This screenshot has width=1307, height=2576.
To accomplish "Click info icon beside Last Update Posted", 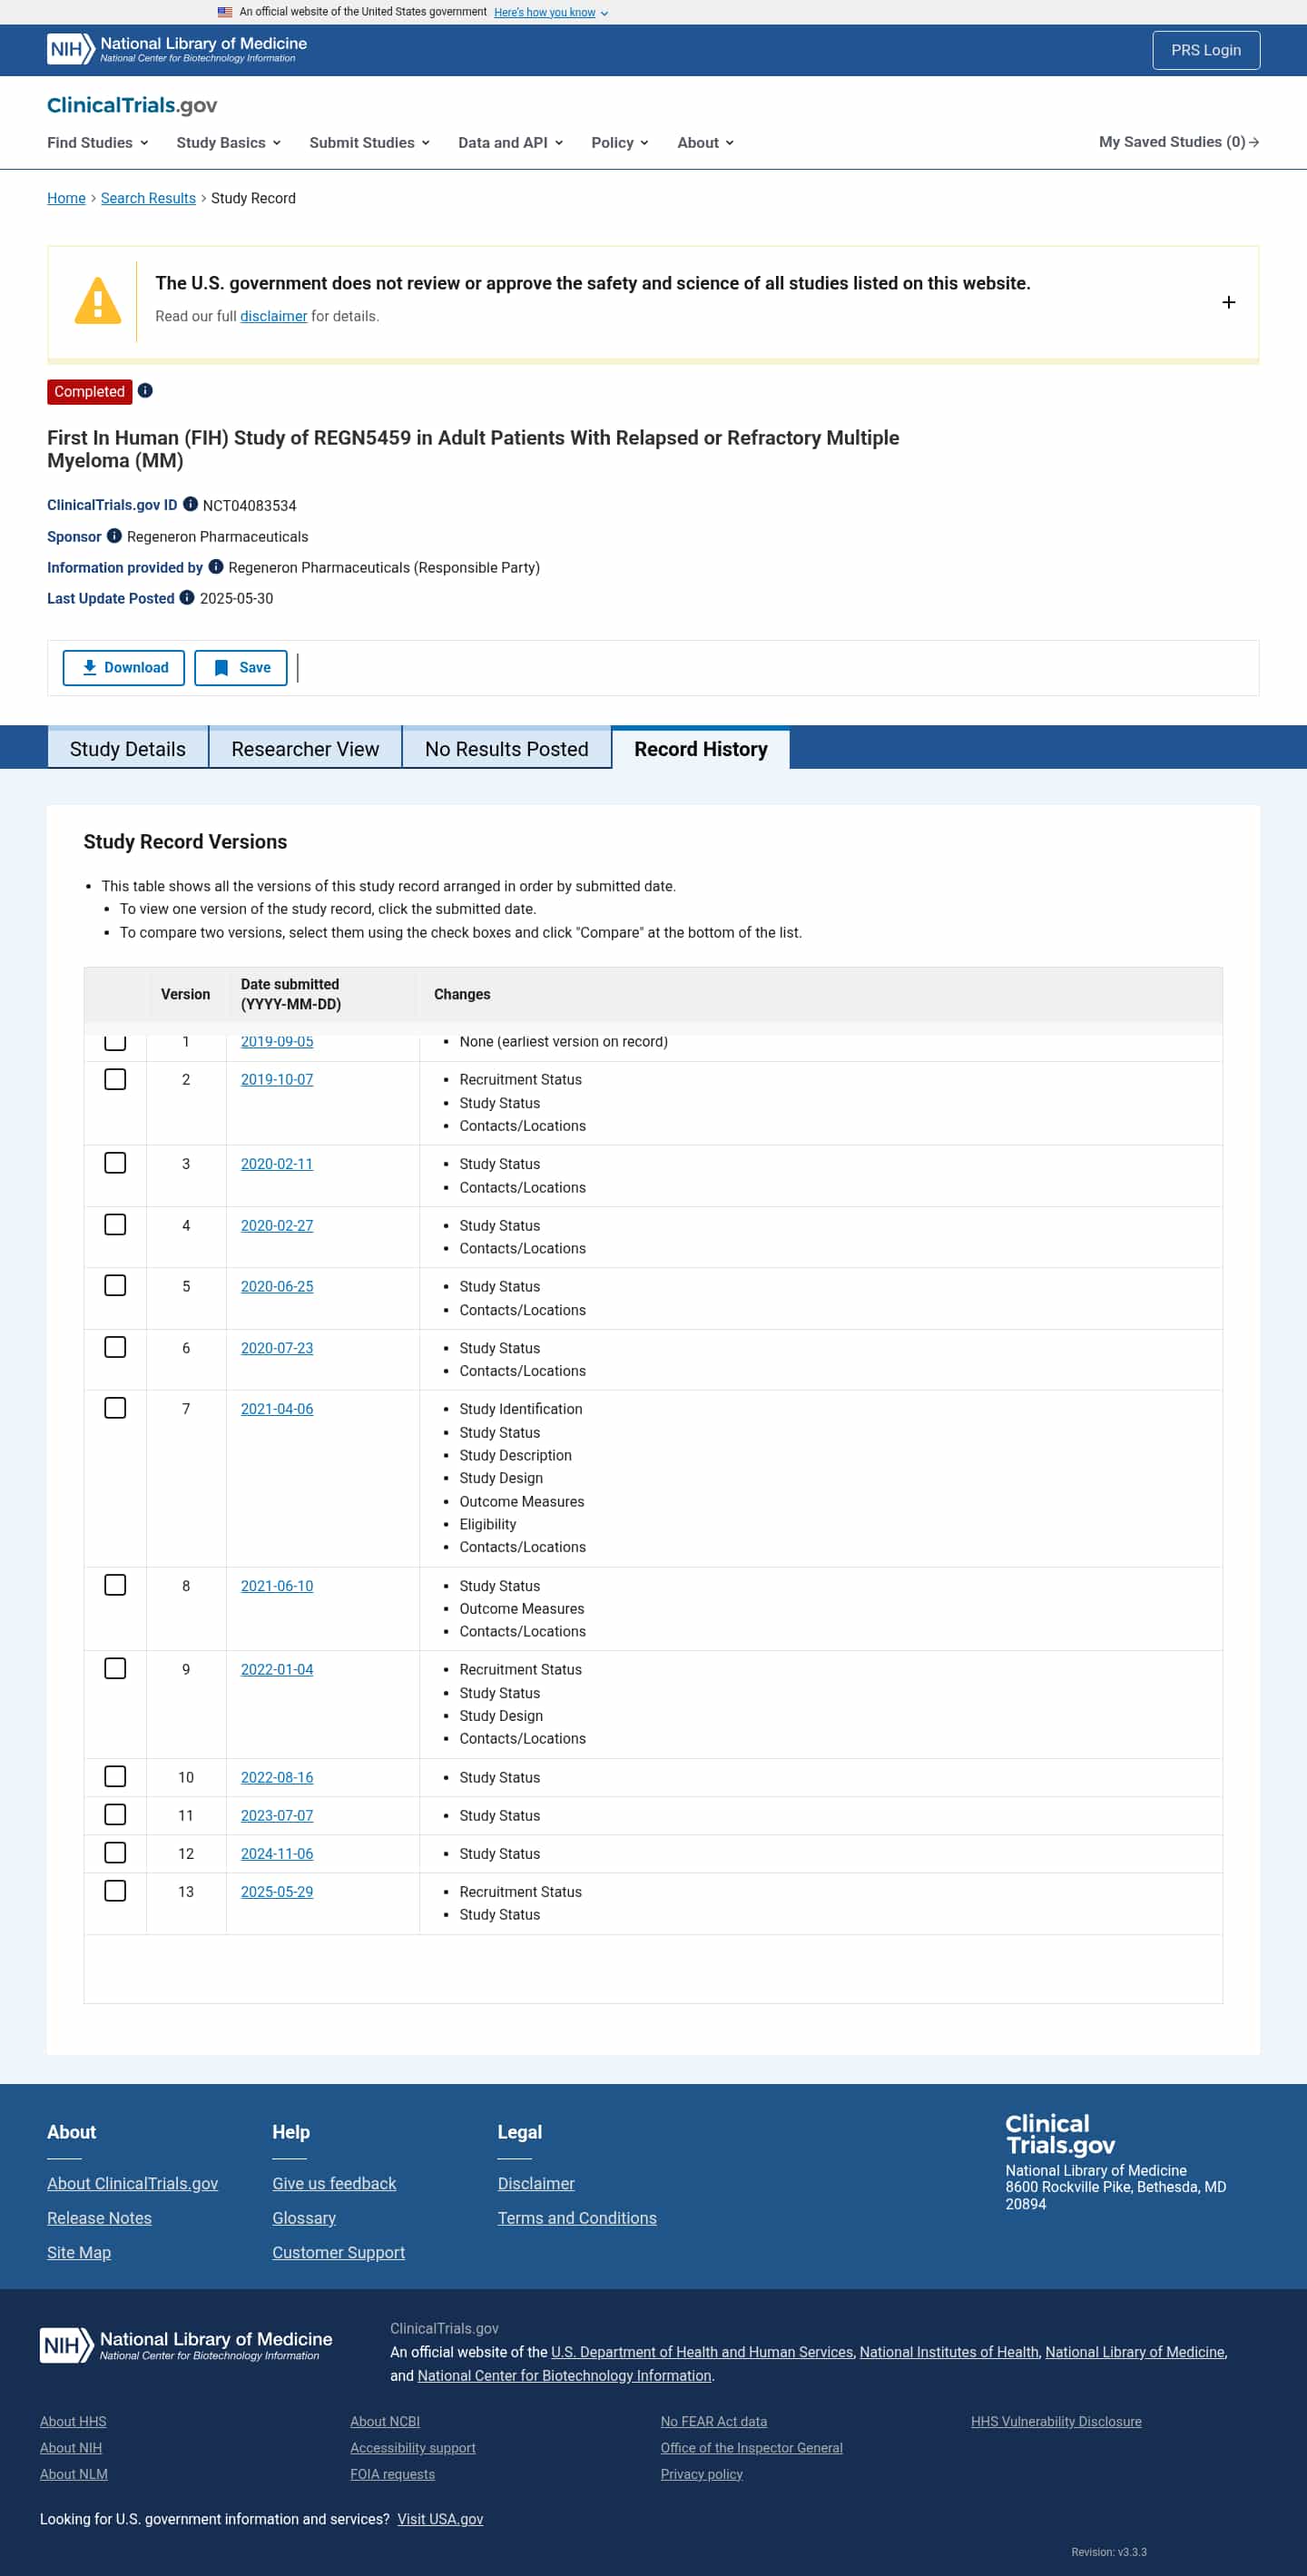I will point(186,598).
